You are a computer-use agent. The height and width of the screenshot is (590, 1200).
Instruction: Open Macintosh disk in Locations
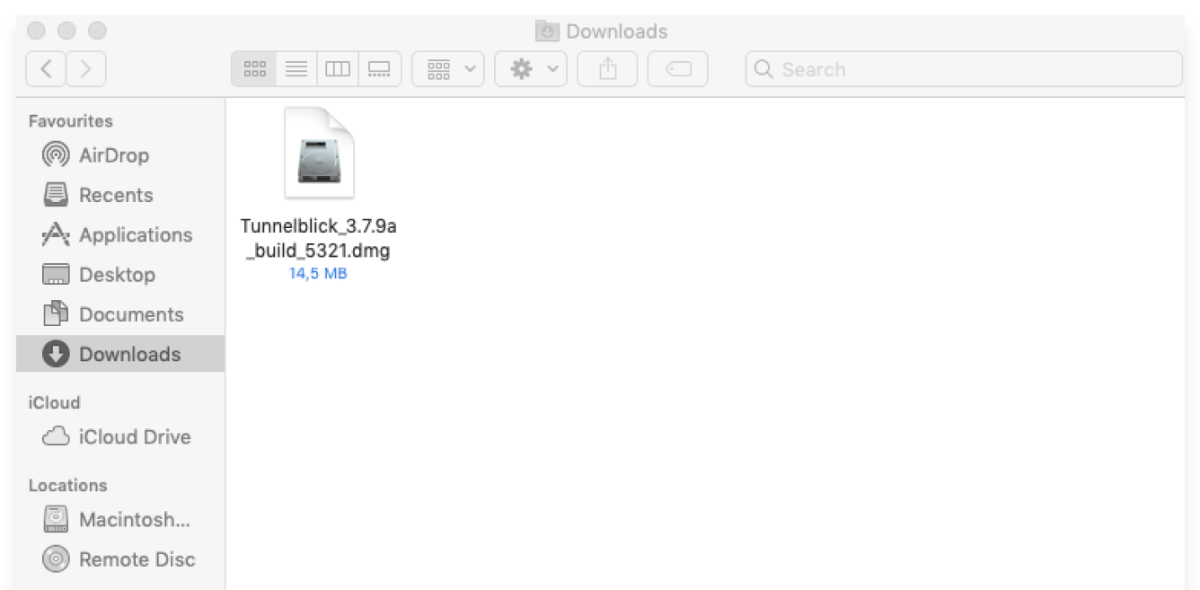[120, 520]
